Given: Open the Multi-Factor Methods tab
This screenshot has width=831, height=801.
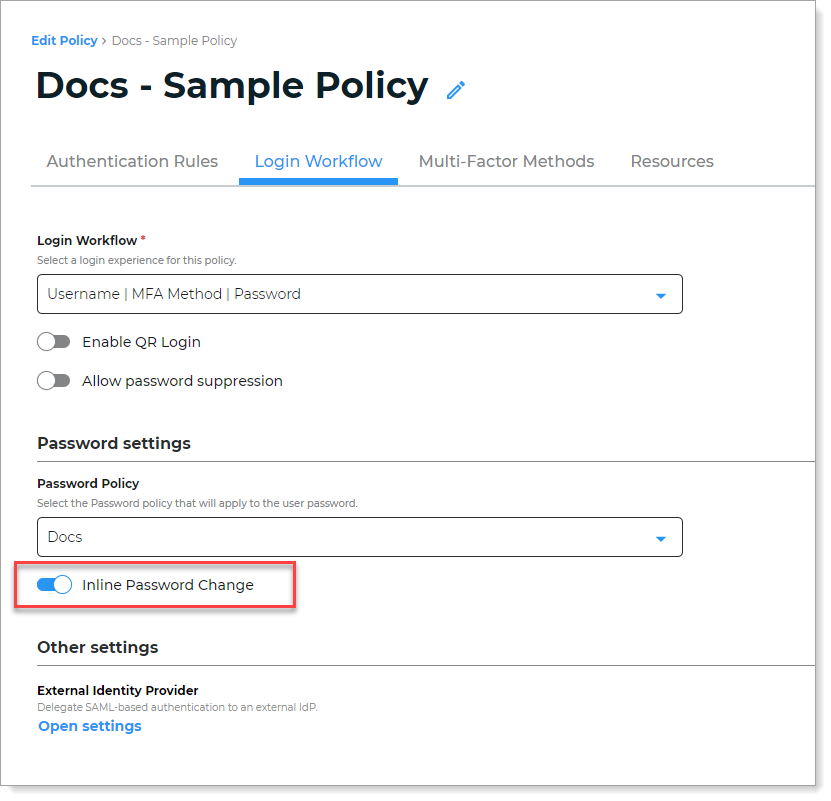Looking at the screenshot, I should coord(506,162).
